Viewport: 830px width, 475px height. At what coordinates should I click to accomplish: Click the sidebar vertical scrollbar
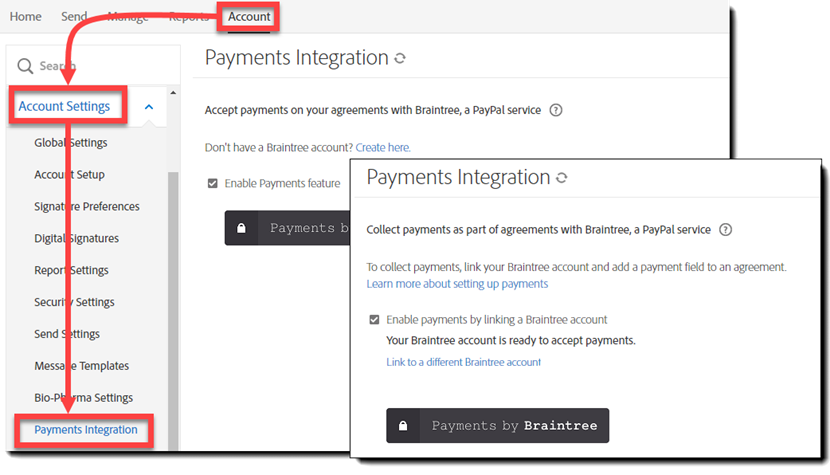pyautogui.click(x=173, y=300)
